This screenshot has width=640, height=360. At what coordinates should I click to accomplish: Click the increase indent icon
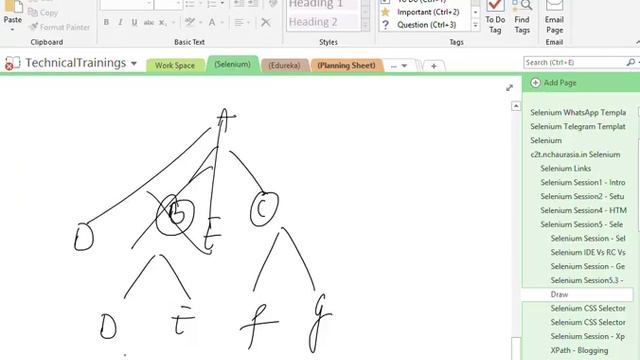pos(253,4)
